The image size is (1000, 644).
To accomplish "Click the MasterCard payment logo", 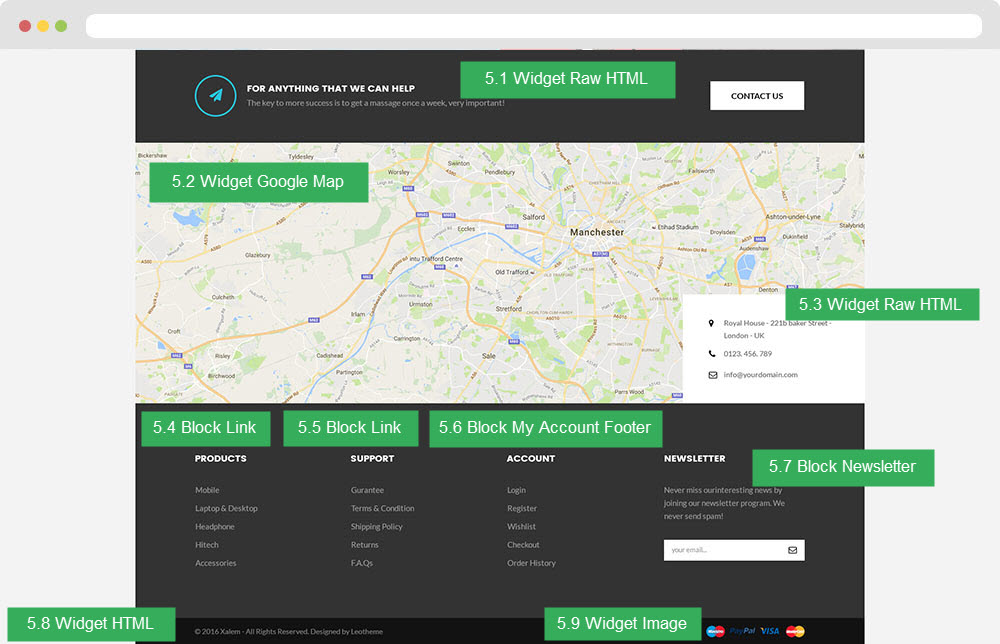I will click(795, 631).
